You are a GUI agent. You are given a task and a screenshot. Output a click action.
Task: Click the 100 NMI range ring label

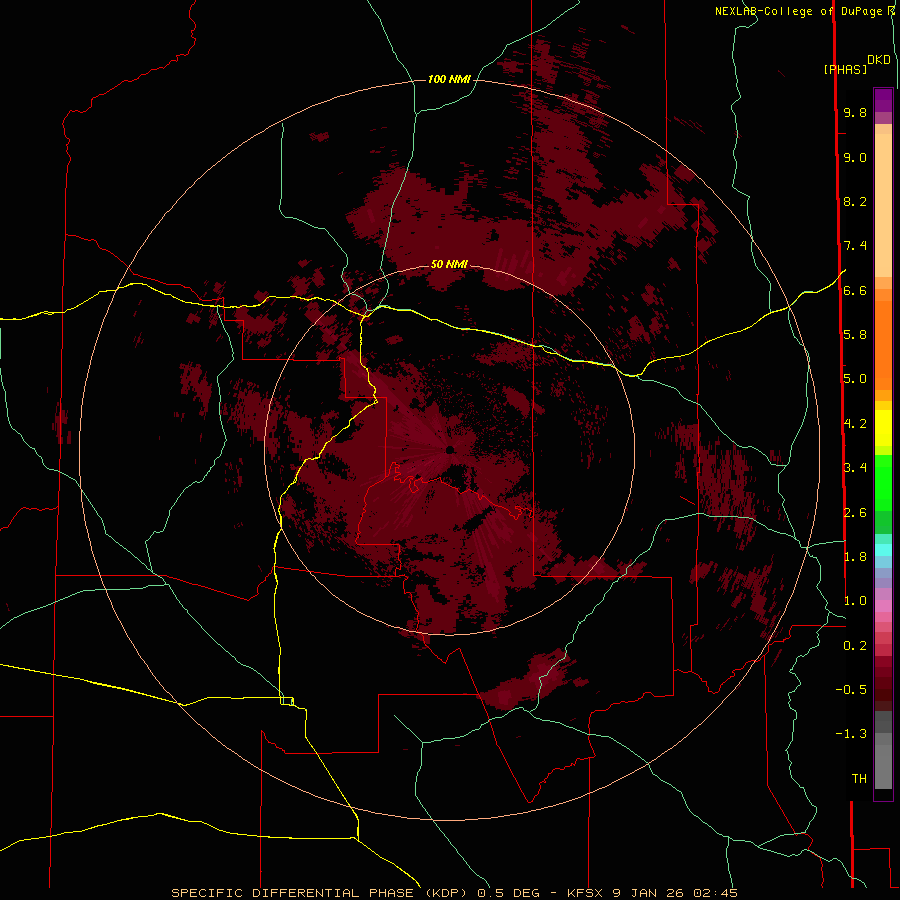click(x=449, y=79)
